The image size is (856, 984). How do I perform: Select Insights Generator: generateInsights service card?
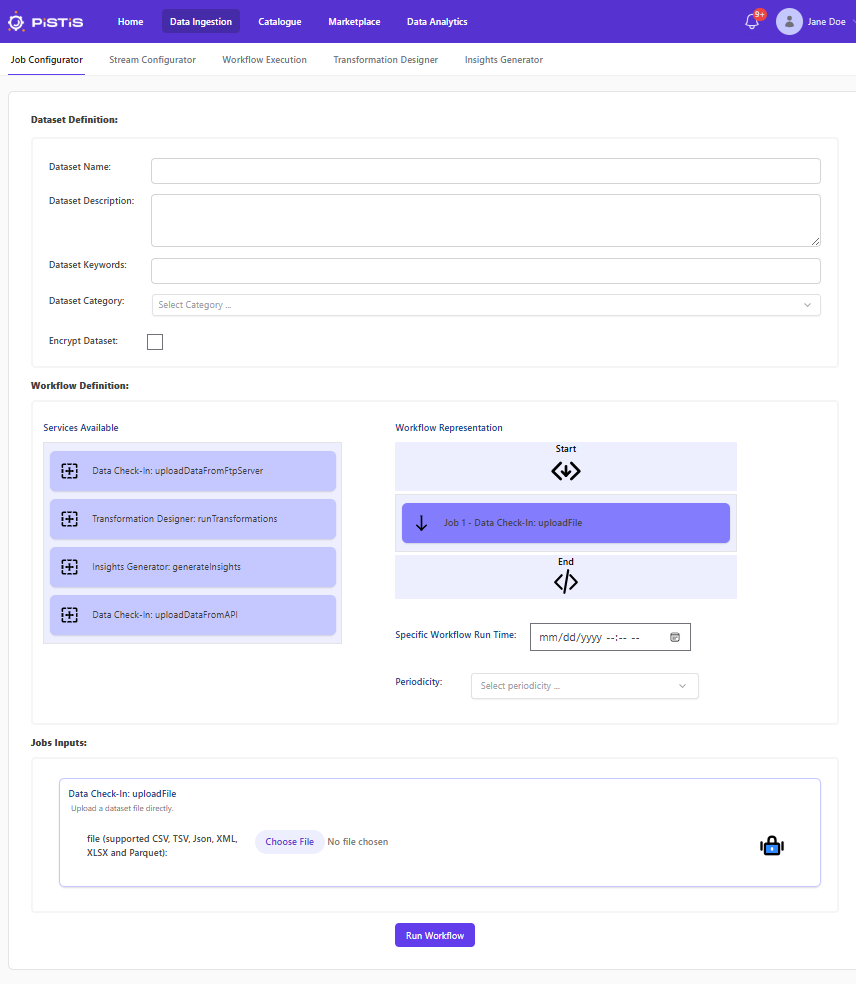point(193,567)
